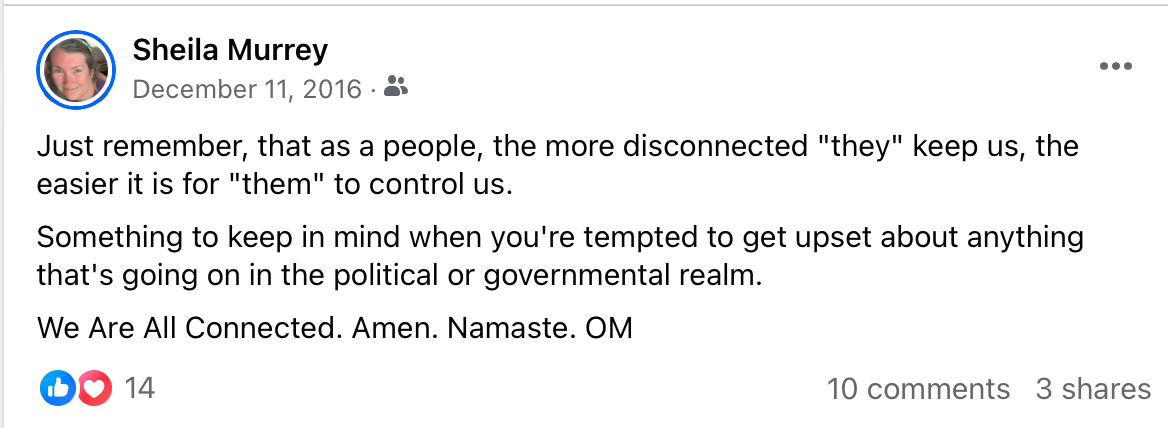Click the friends audience icon
1168x428 pixels.
[396, 89]
